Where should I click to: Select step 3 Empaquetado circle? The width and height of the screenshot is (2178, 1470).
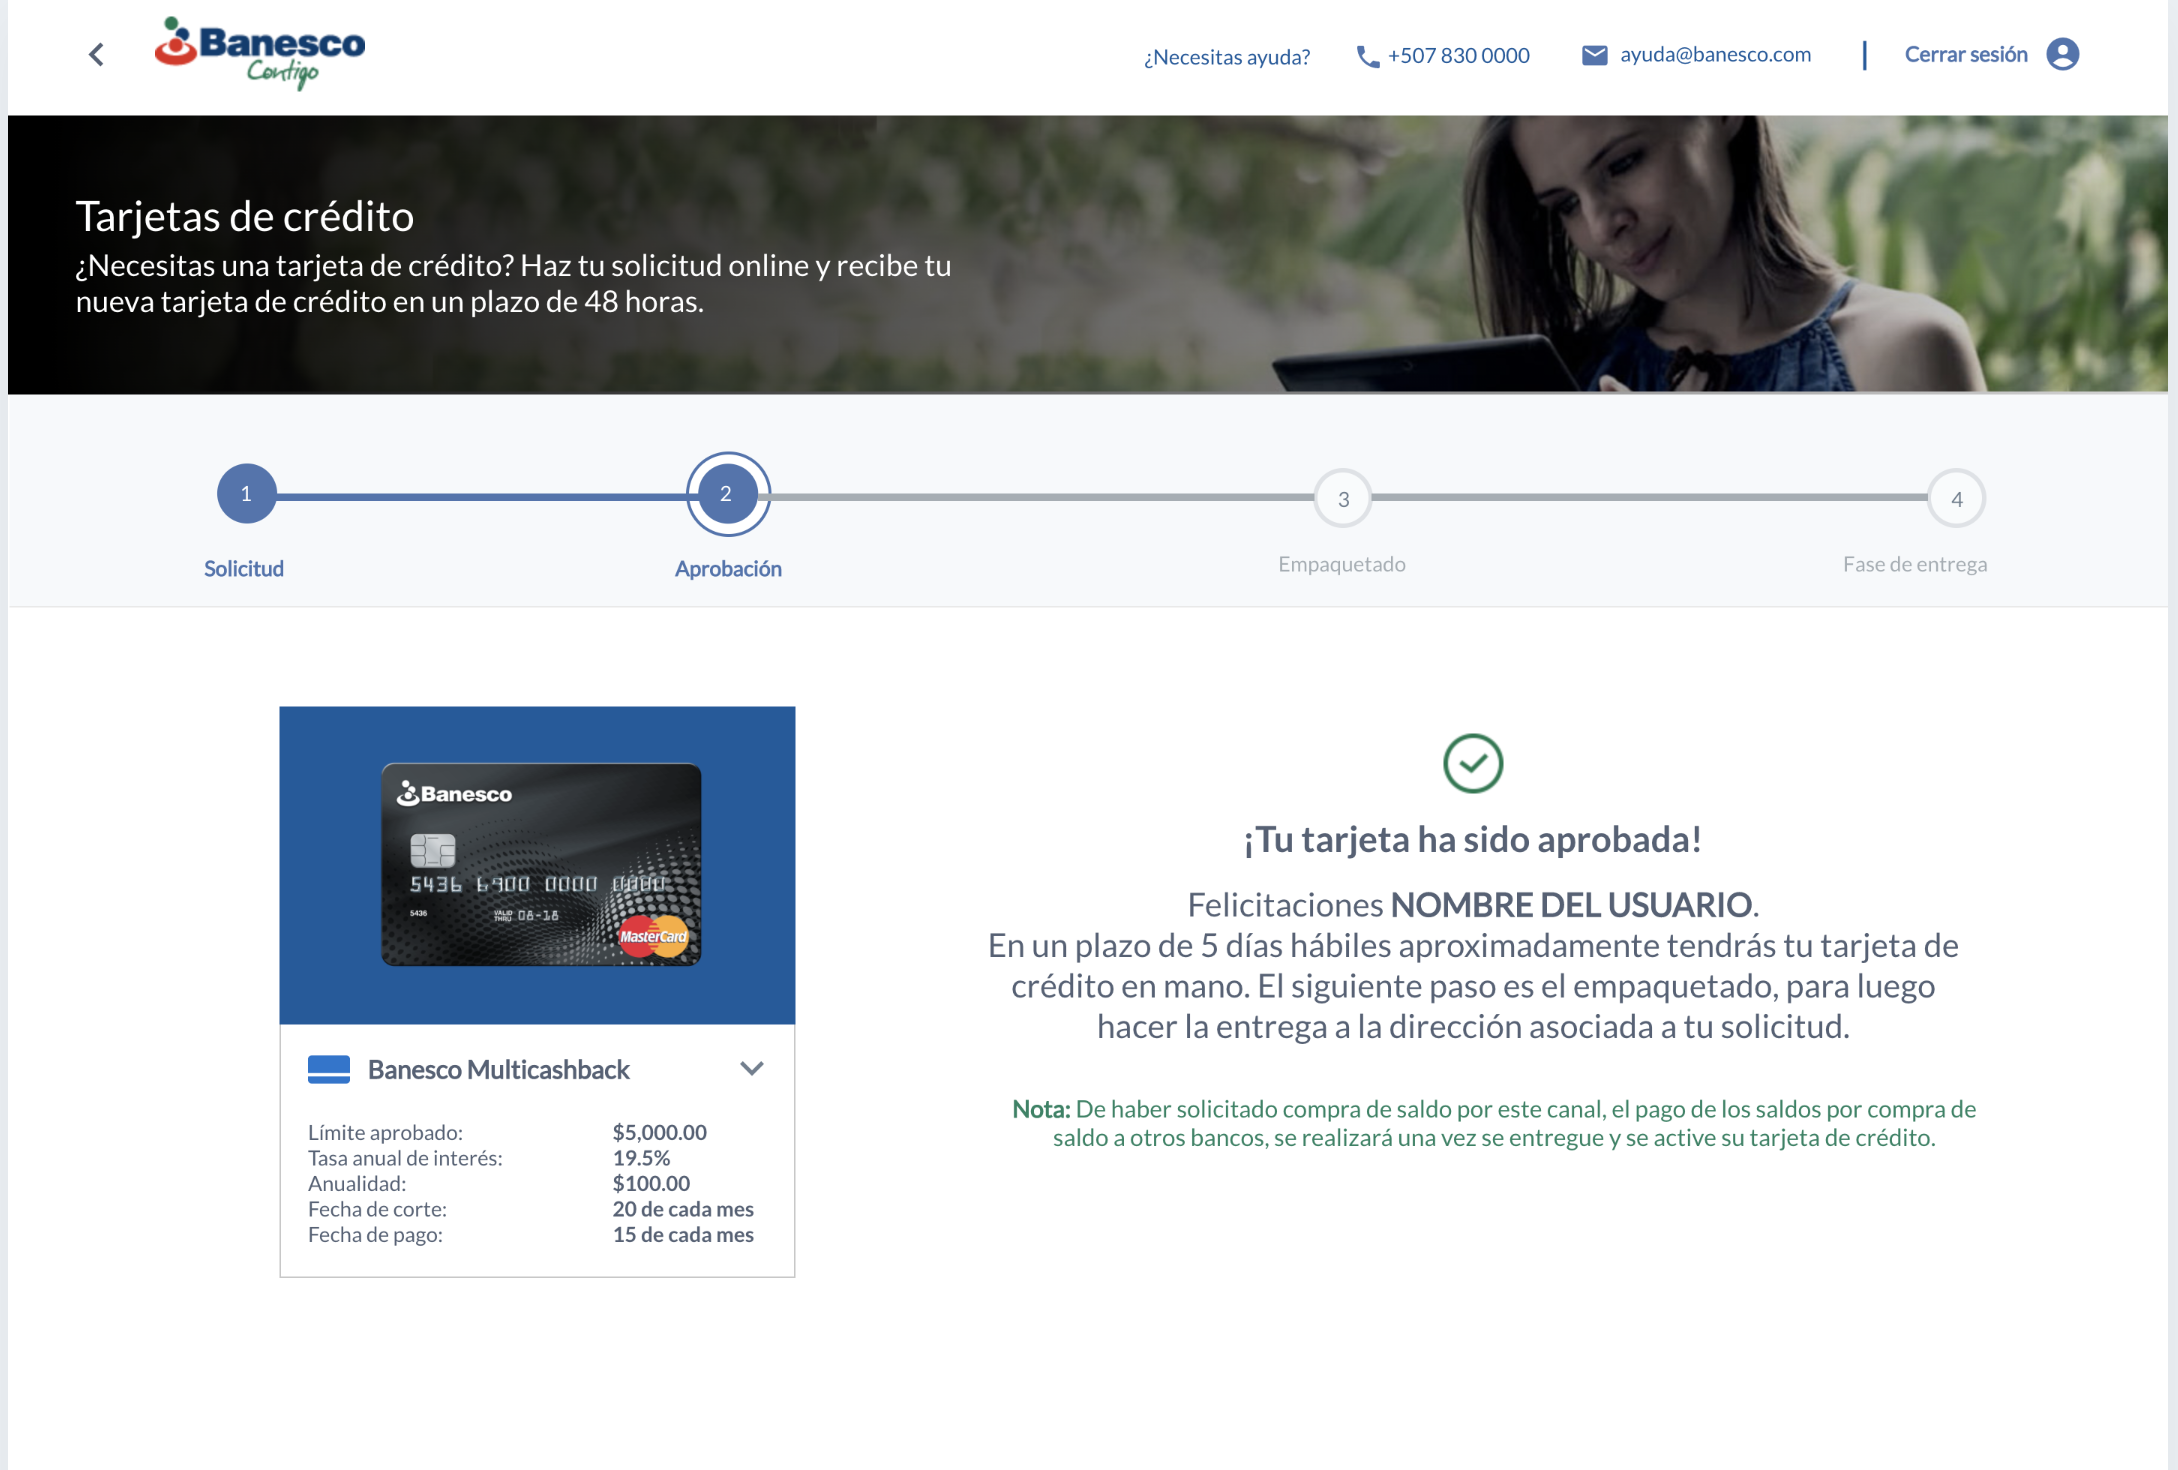point(1342,498)
